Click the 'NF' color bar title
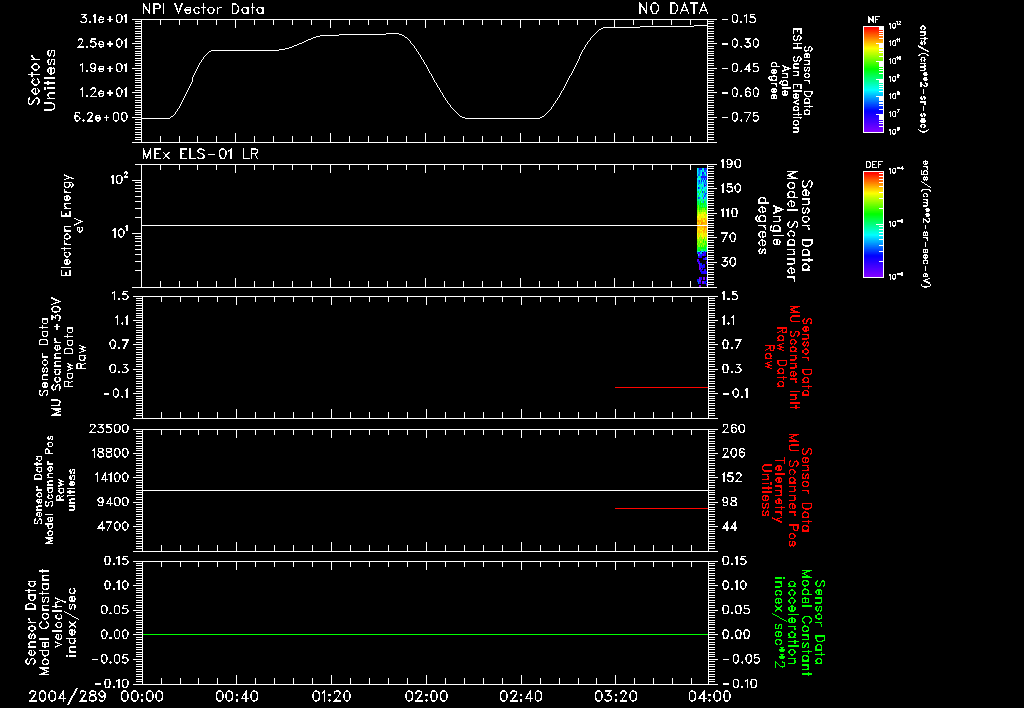 coord(874,20)
